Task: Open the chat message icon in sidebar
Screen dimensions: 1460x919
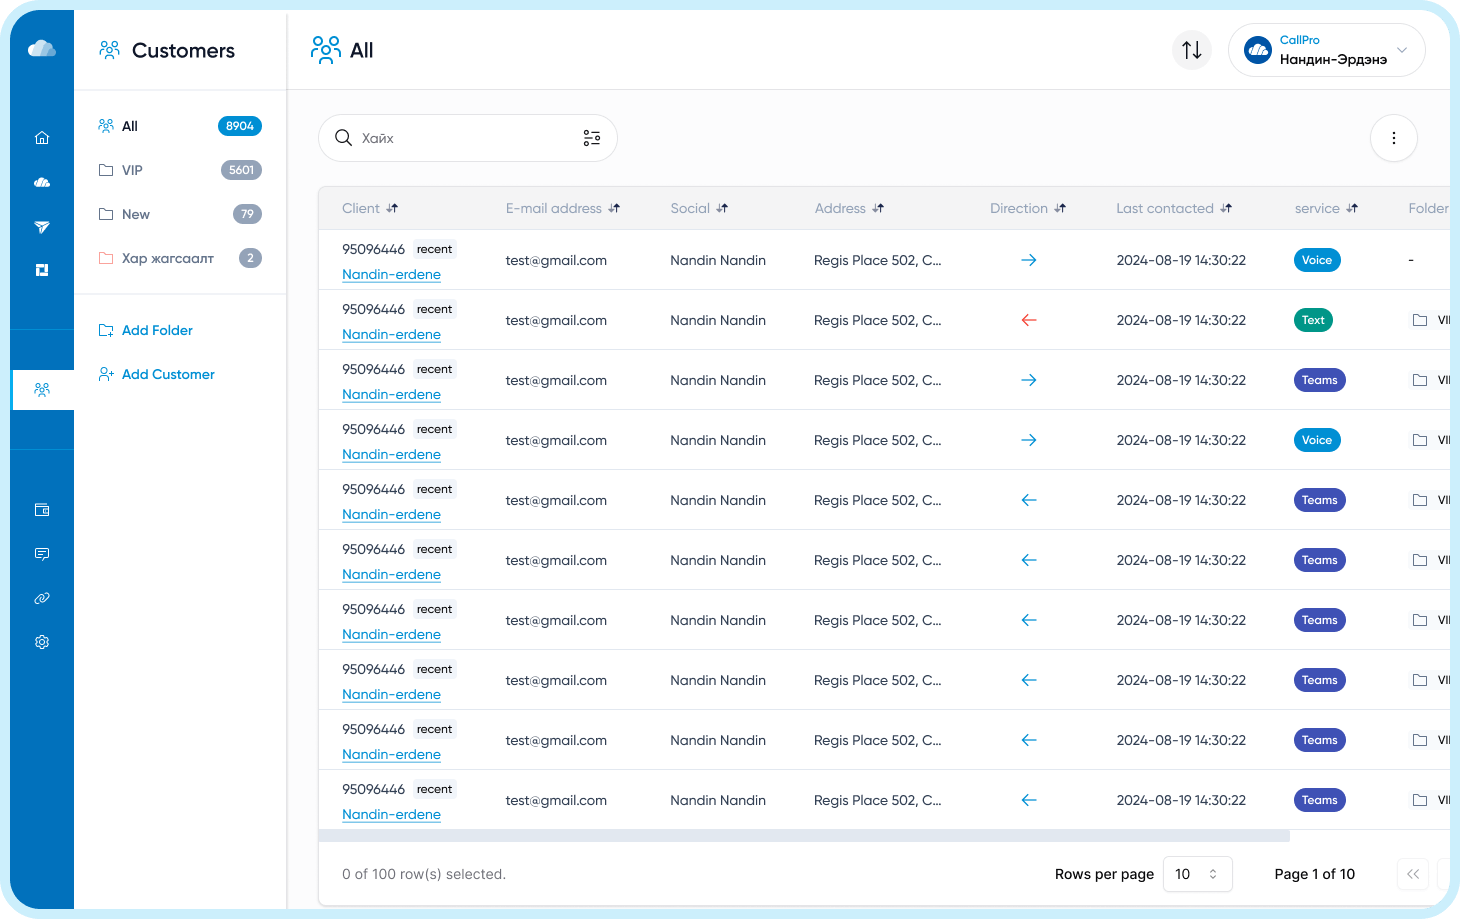Action: (42, 554)
